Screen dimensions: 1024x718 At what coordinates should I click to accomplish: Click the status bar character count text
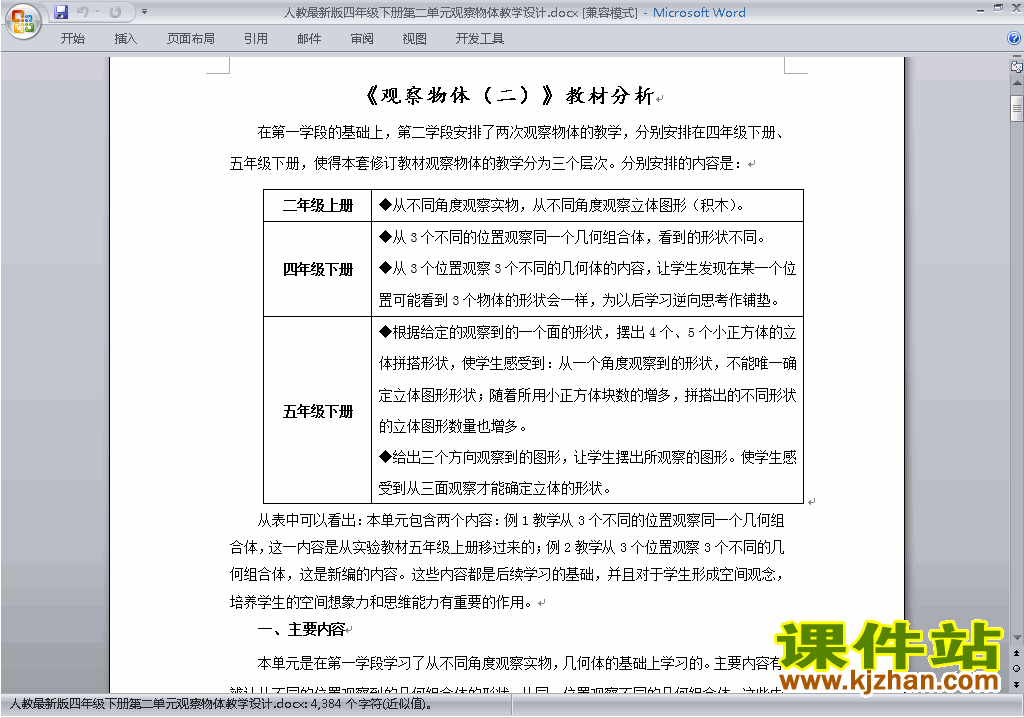(x=221, y=704)
